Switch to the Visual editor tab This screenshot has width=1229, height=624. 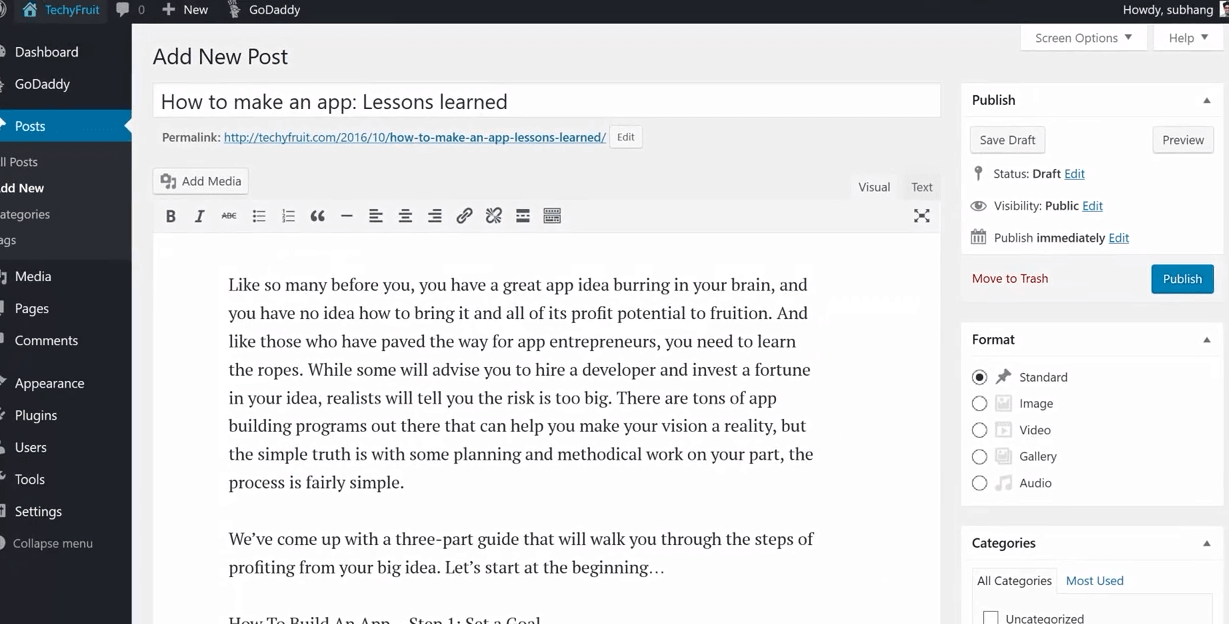coord(874,187)
